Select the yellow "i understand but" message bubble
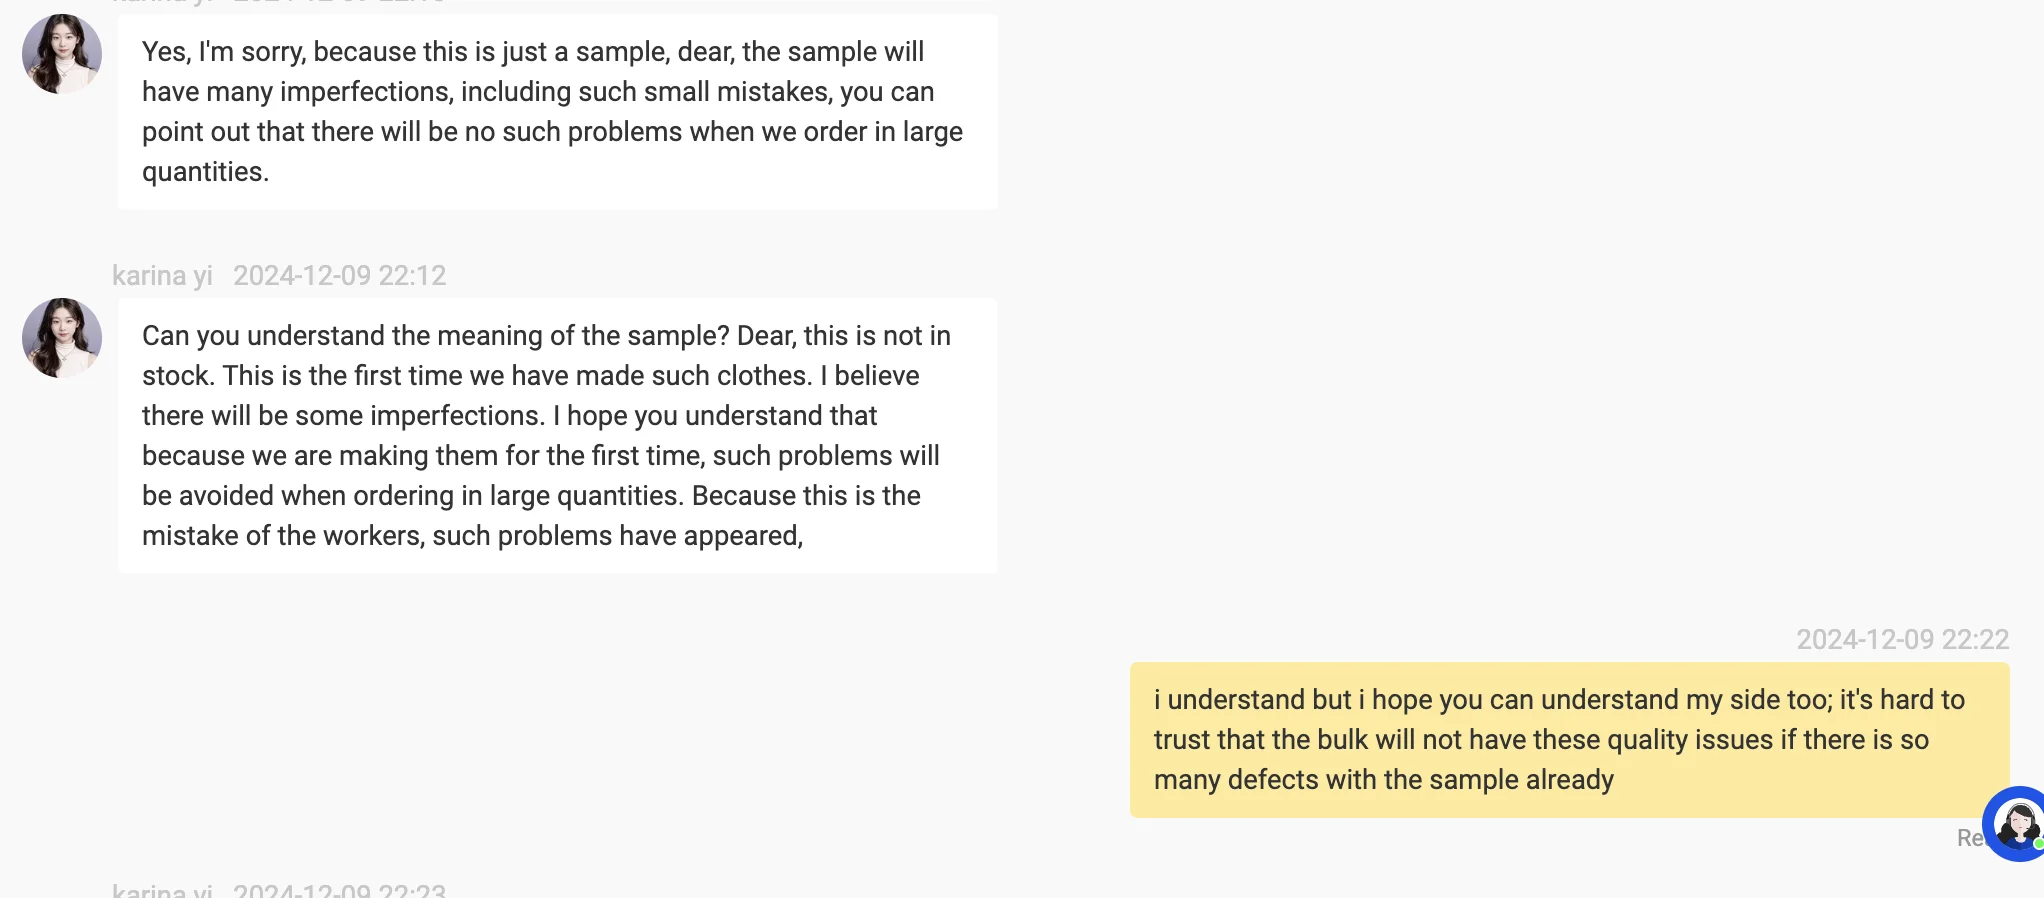Screen dimensions: 2044x898 (1568, 740)
